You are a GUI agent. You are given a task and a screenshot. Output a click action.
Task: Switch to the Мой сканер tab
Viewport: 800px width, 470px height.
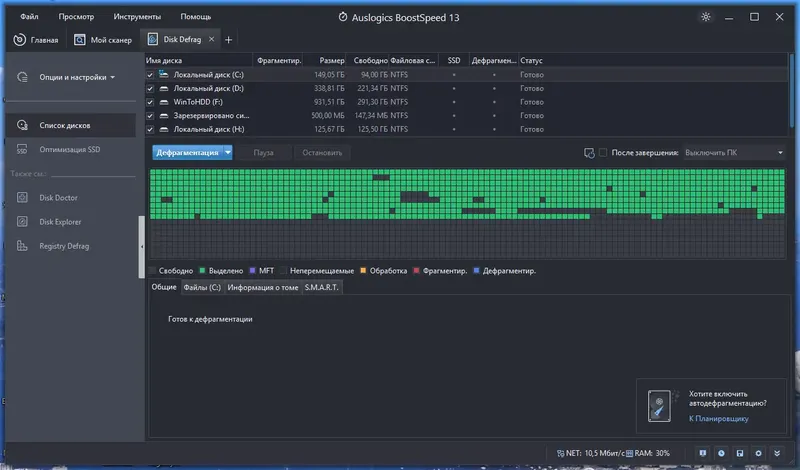(x=103, y=40)
